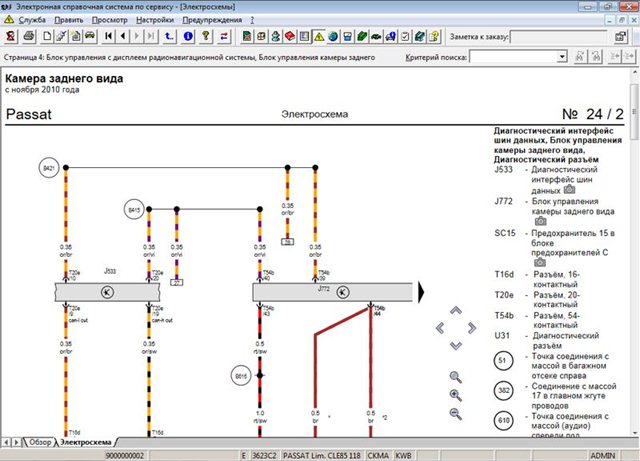Image resolution: width=640 pixels, height=461 pixels.
Task: Open the Править menu
Action: pos(69,20)
